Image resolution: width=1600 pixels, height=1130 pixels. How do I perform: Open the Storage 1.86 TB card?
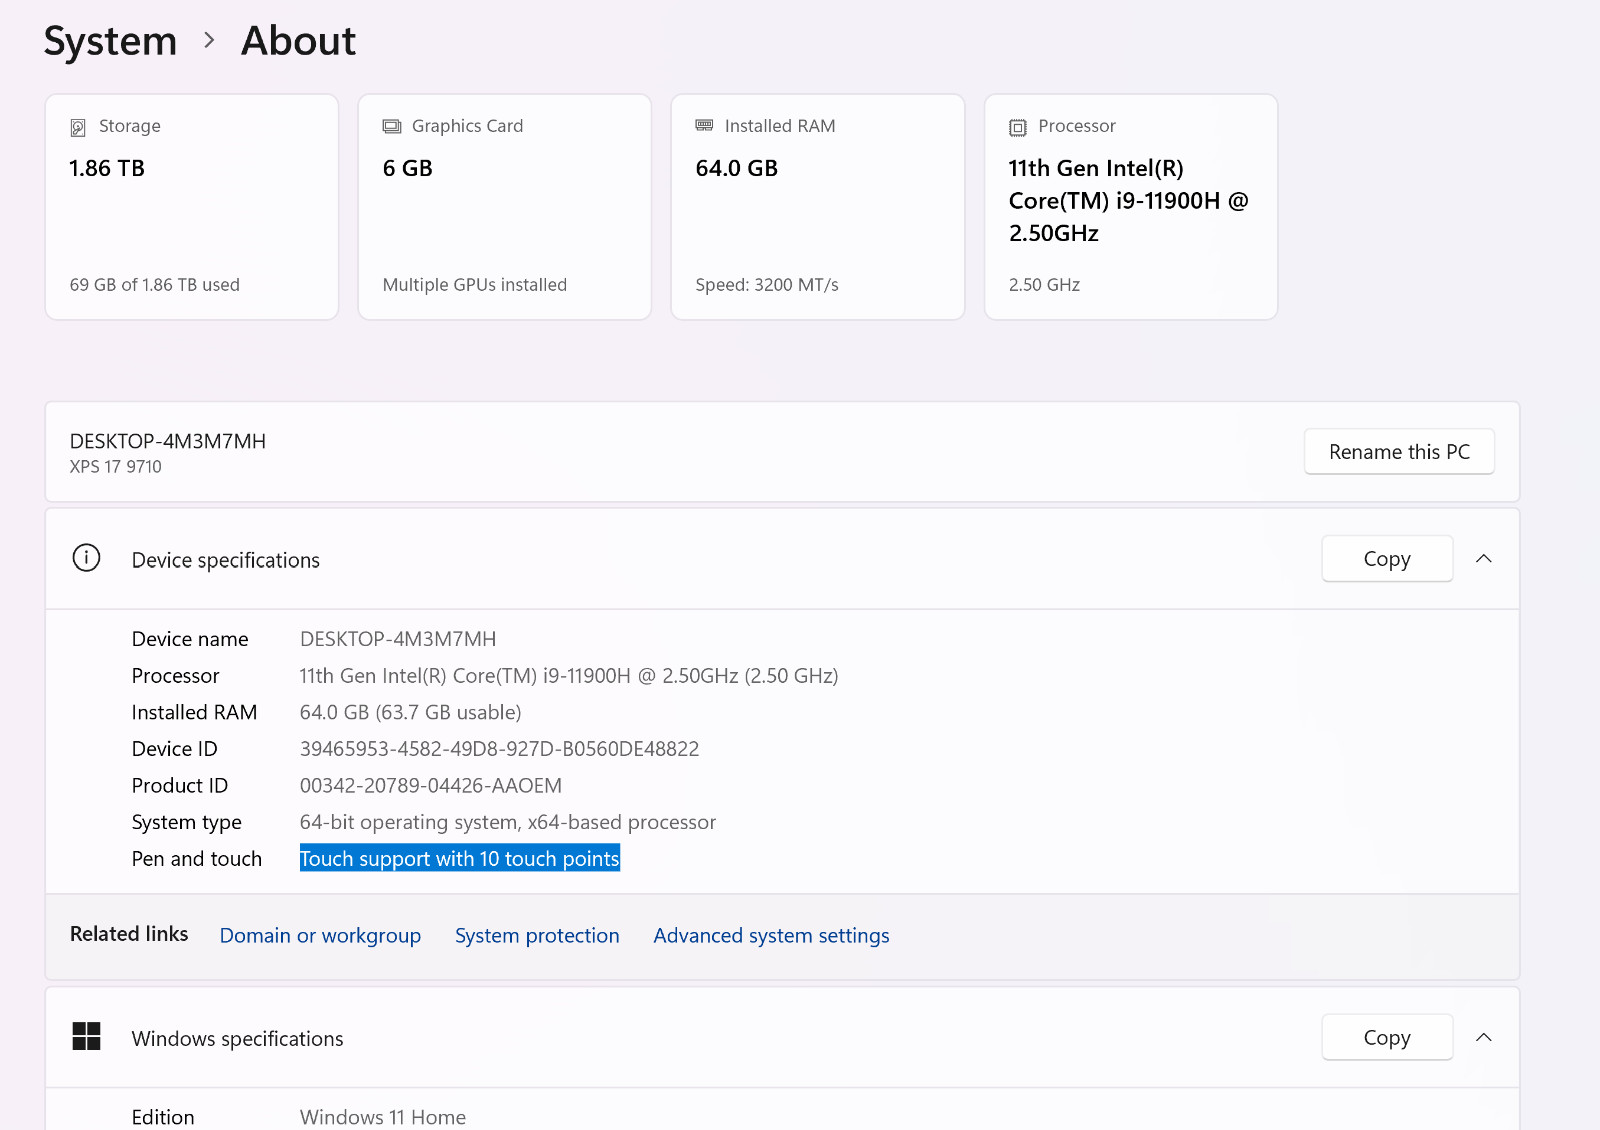tap(192, 207)
